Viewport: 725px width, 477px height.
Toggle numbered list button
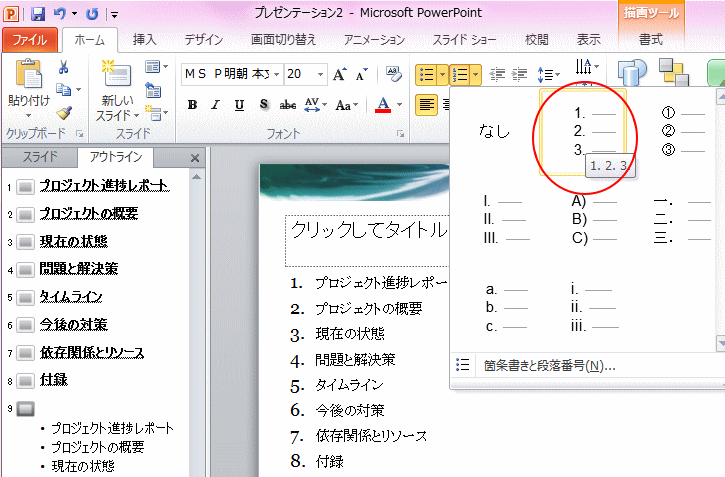click(460, 74)
